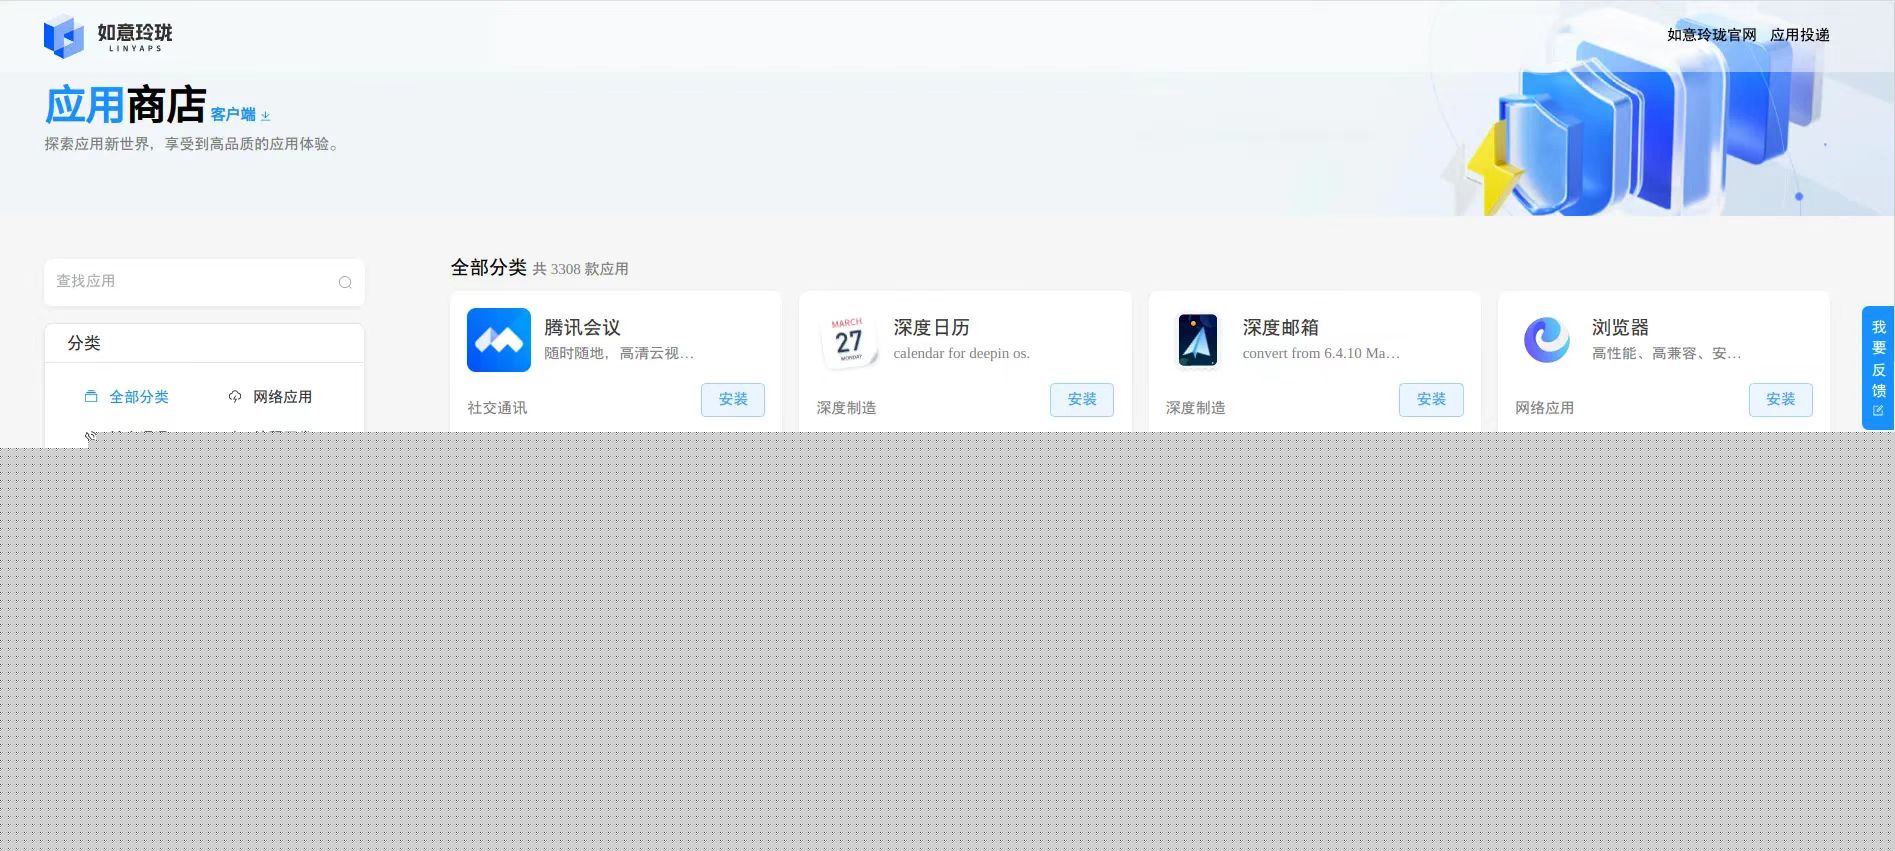Click the 深度制造 label under 深度日历
Screen dimensions: 1895x851
click(x=846, y=408)
